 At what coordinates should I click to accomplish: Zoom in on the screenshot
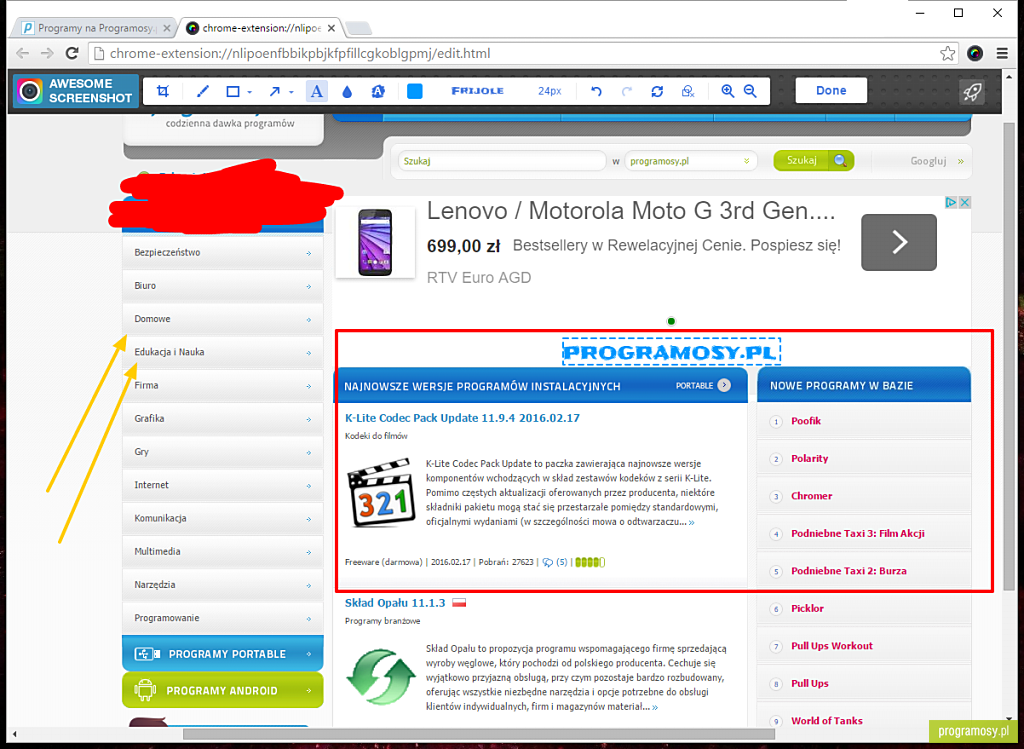click(728, 91)
